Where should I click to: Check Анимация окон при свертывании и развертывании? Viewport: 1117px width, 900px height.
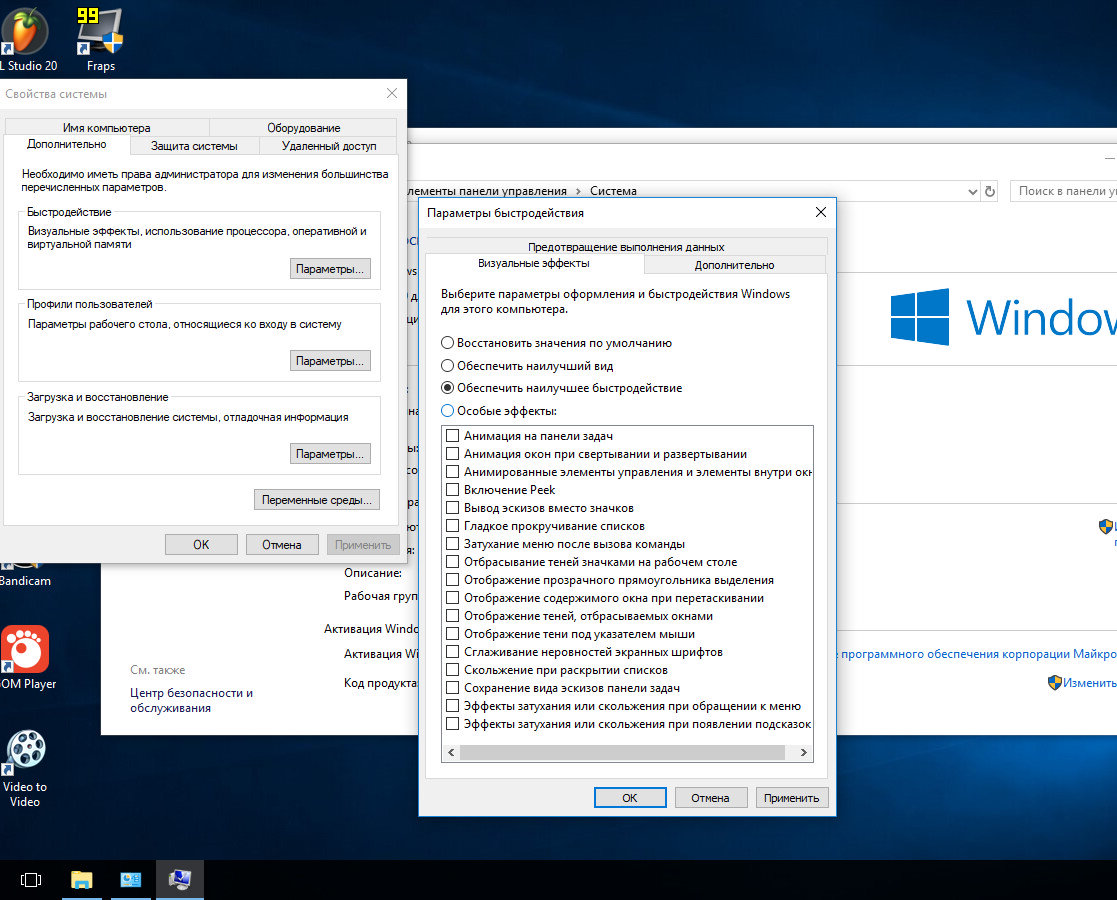click(452, 454)
